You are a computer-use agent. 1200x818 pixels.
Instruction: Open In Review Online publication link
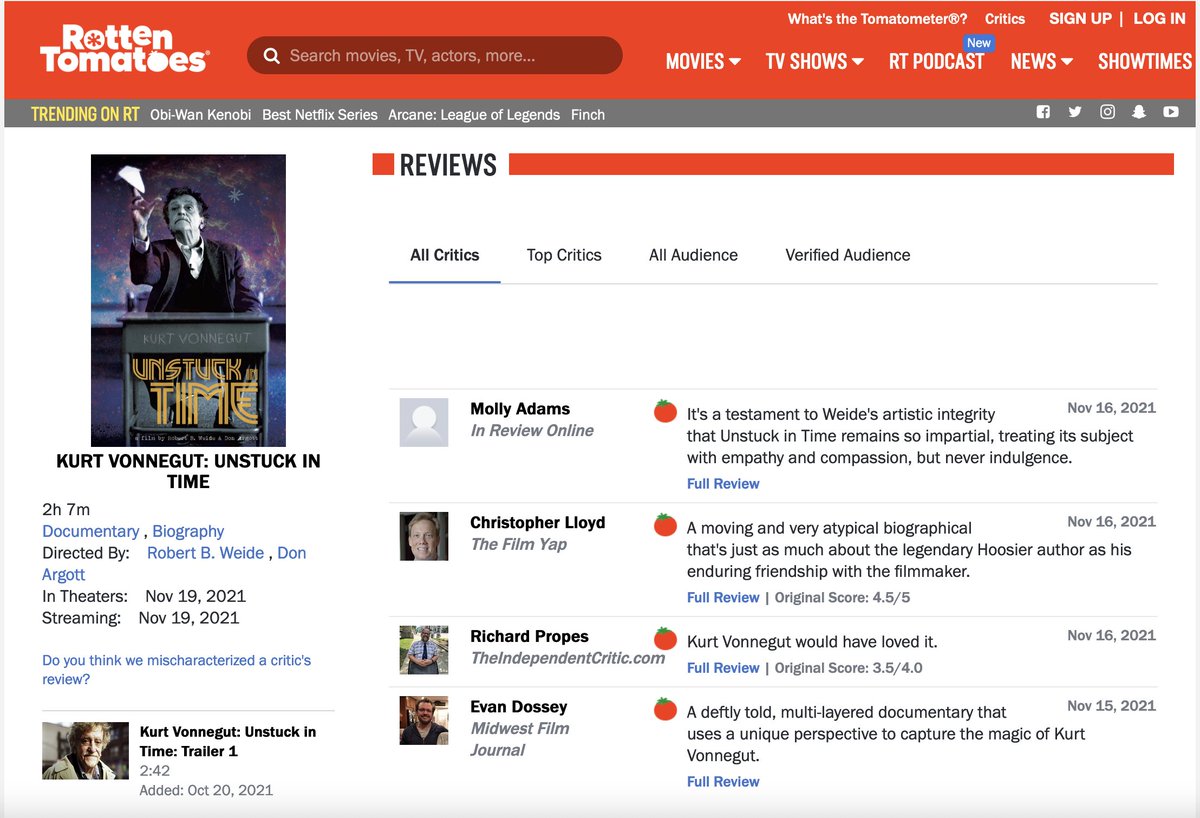[x=532, y=430]
